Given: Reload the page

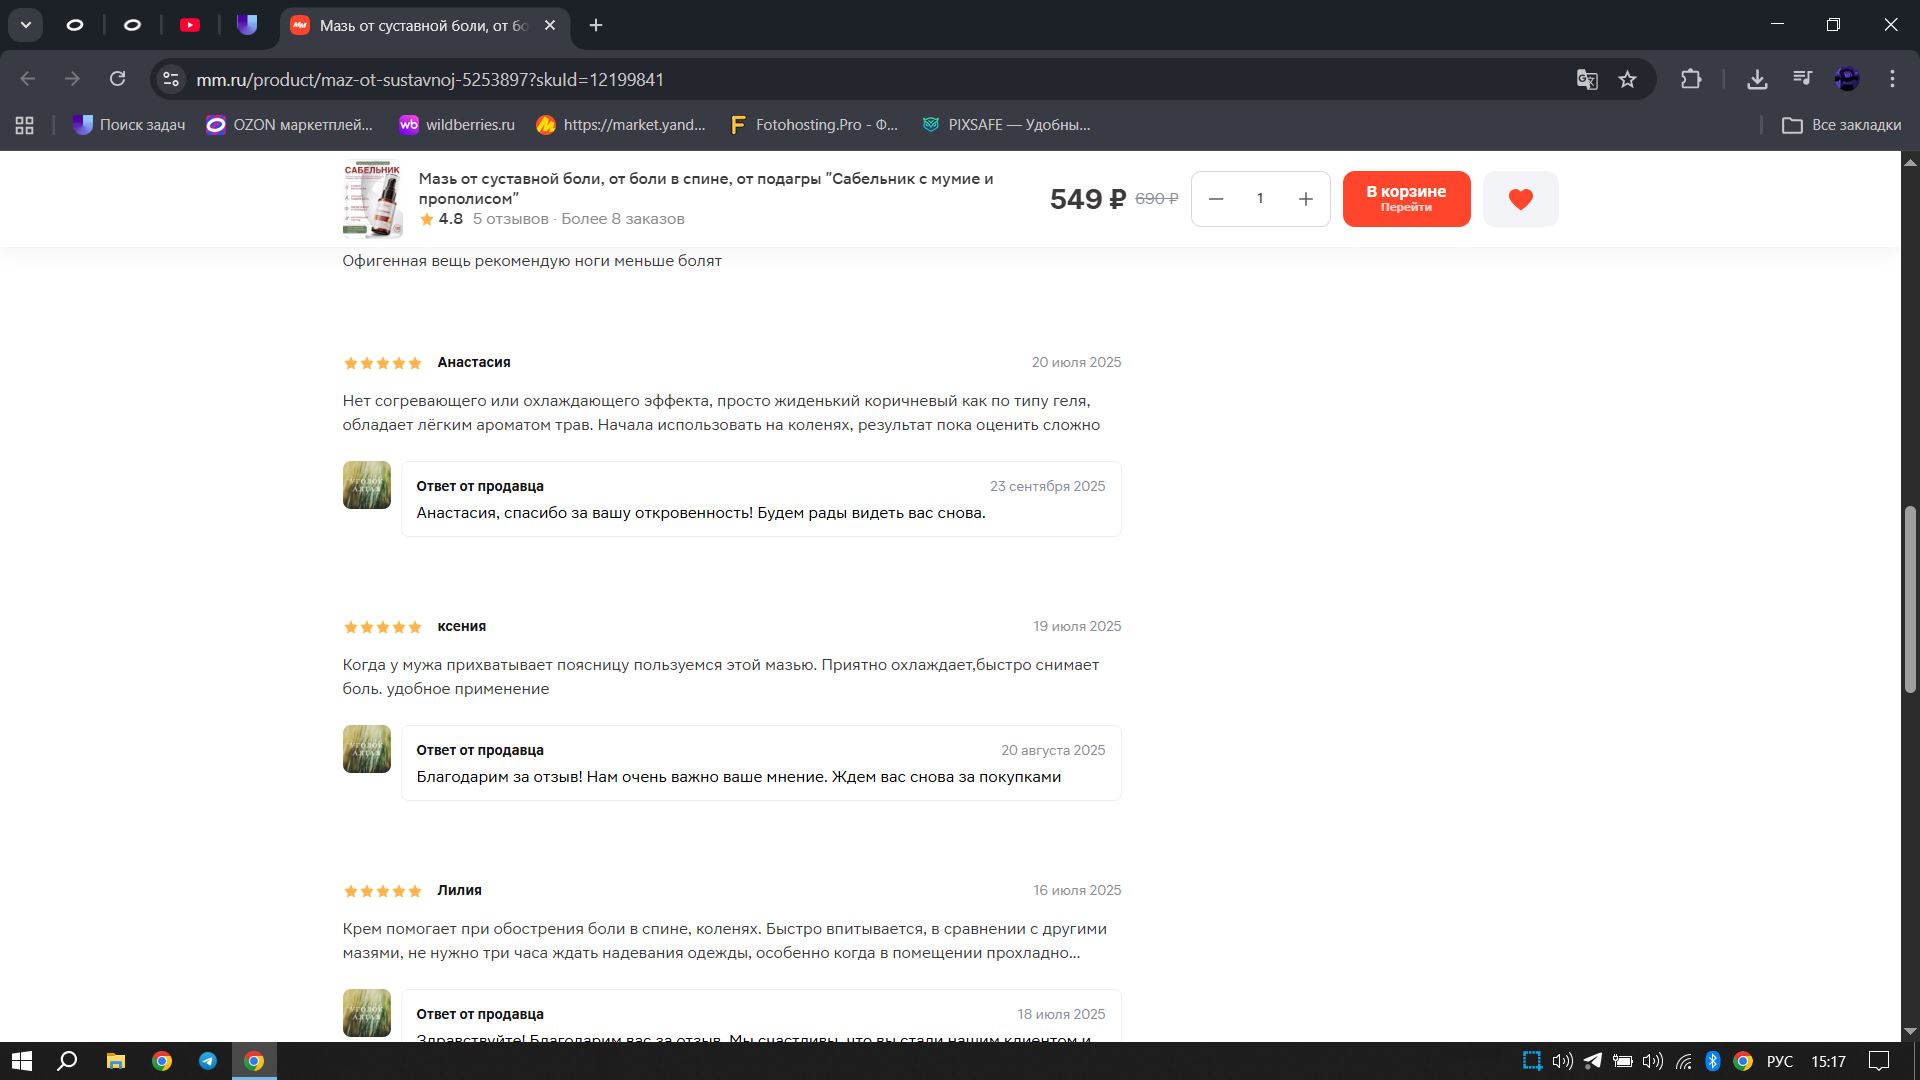Looking at the screenshot, I should click(x=117, y=79).
